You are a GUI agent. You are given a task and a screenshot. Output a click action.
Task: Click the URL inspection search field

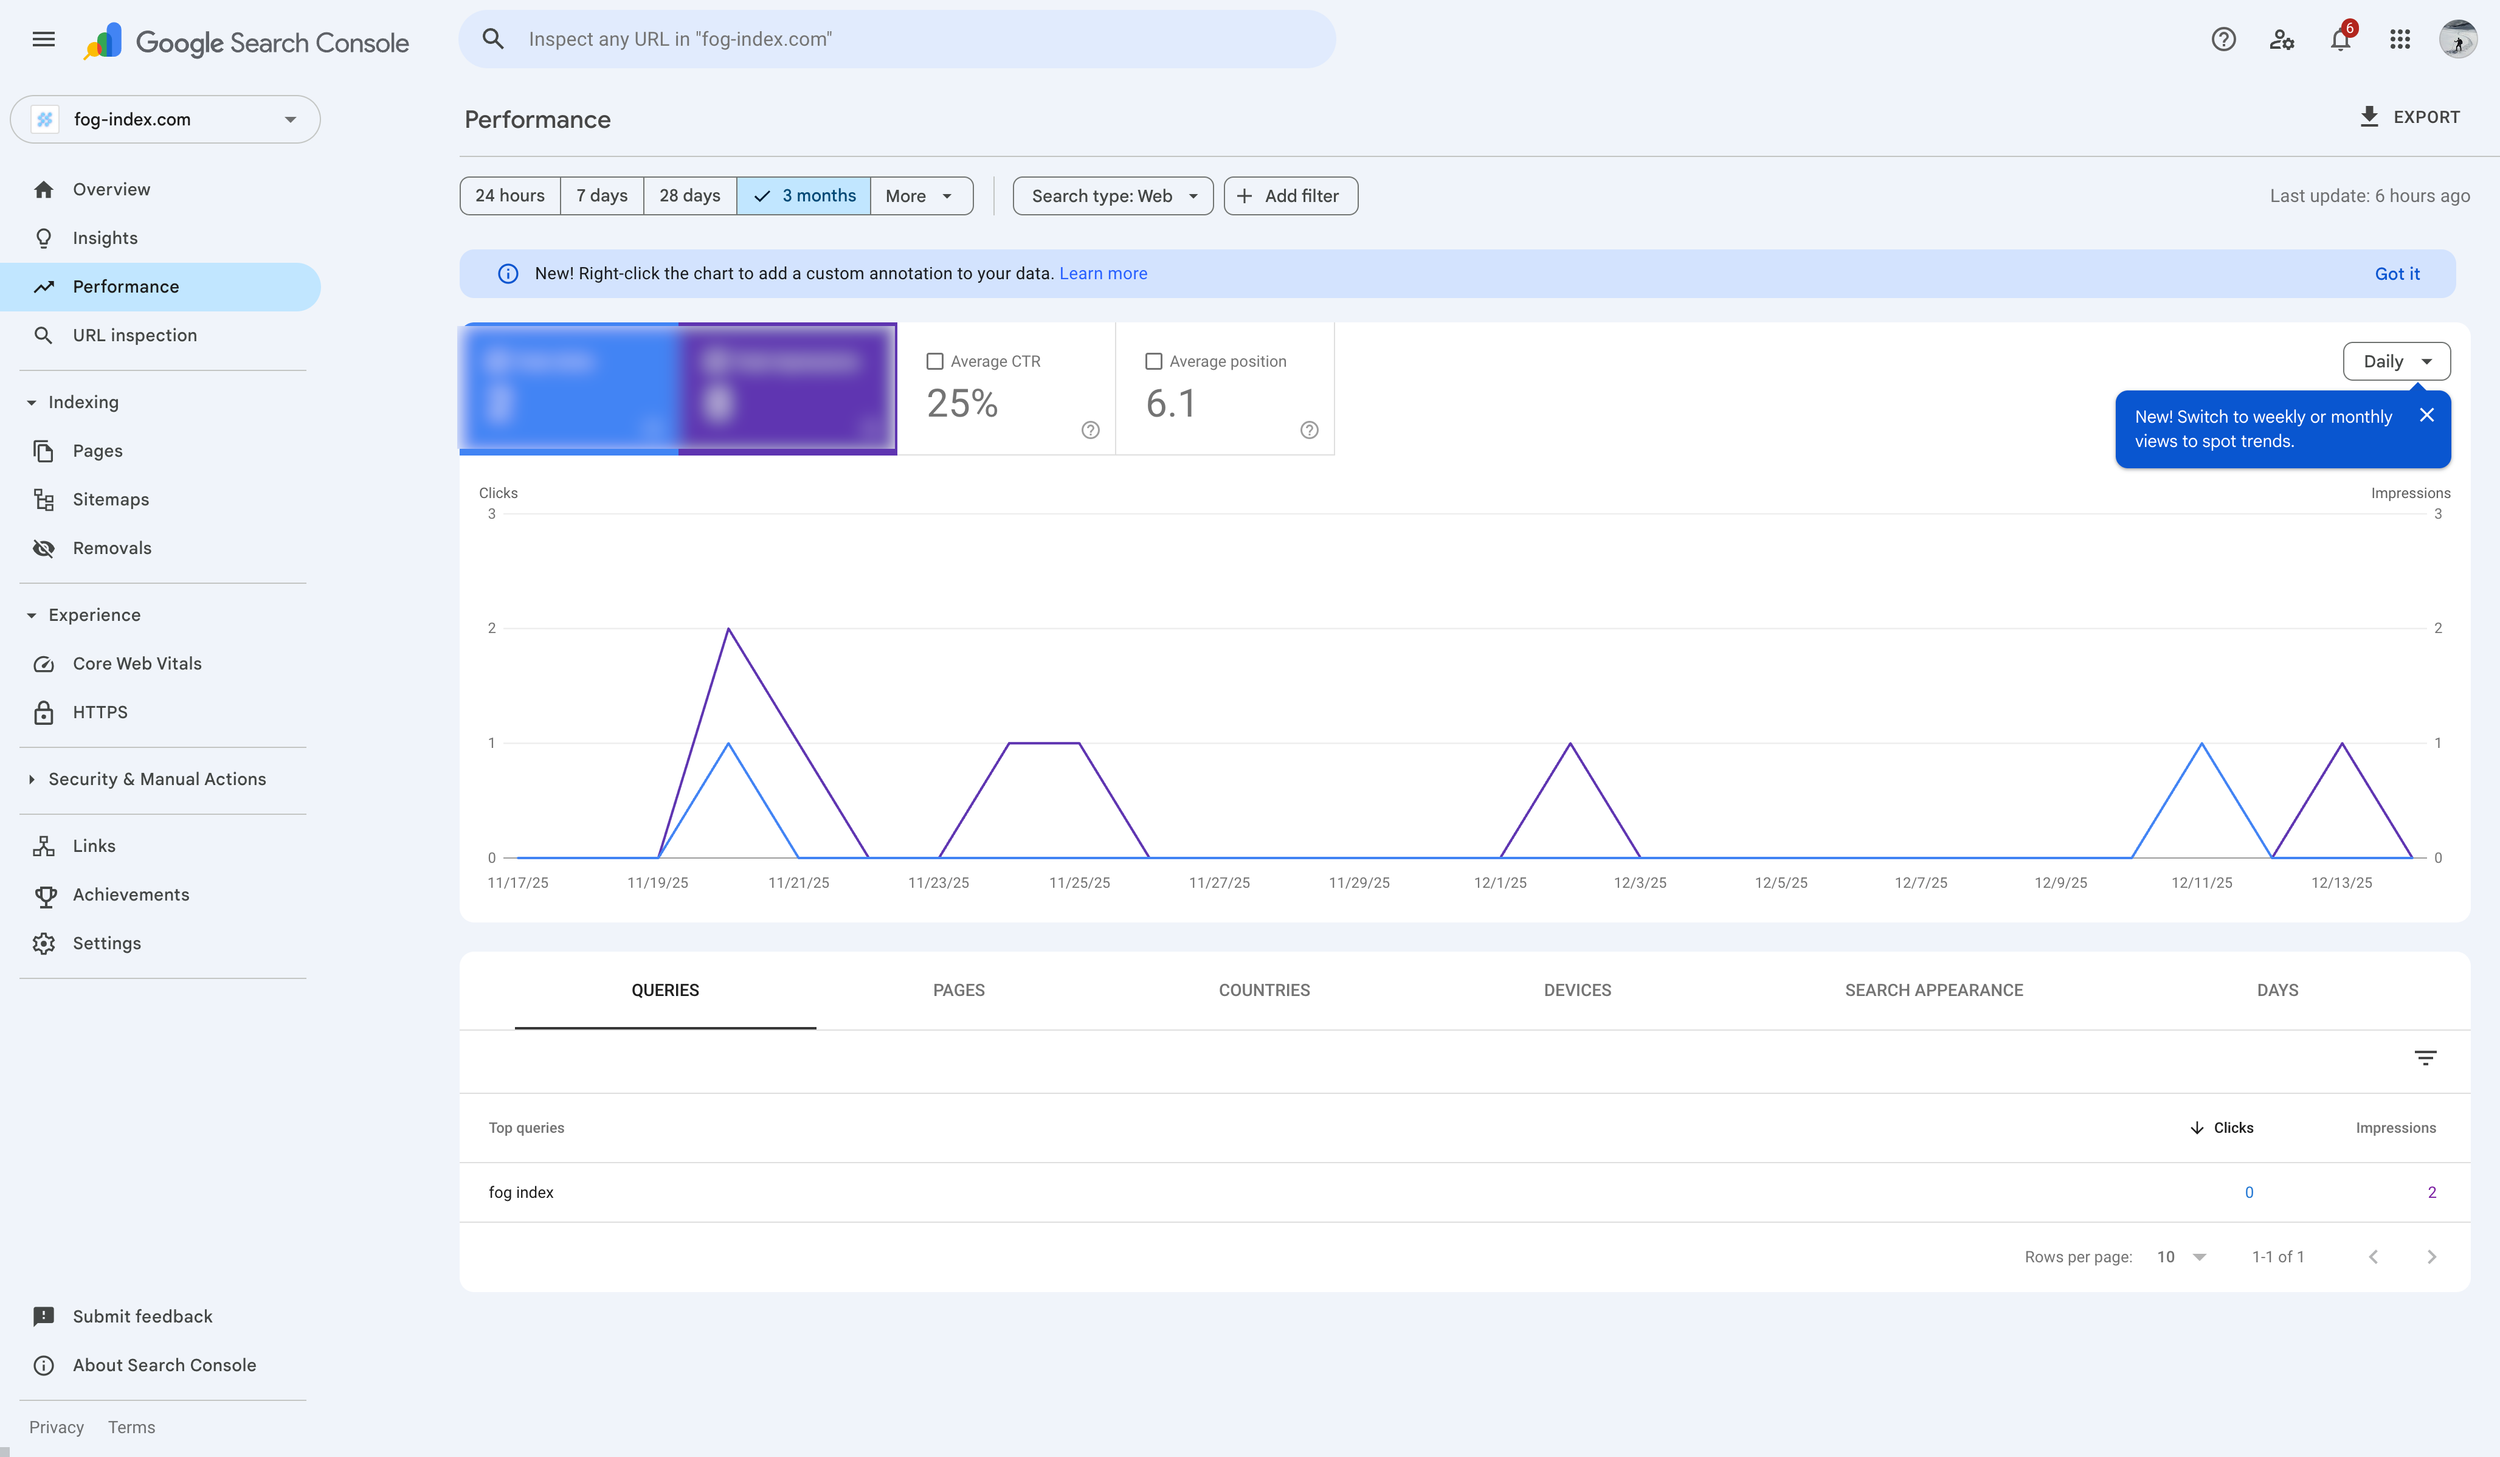[x=896, y=39]
